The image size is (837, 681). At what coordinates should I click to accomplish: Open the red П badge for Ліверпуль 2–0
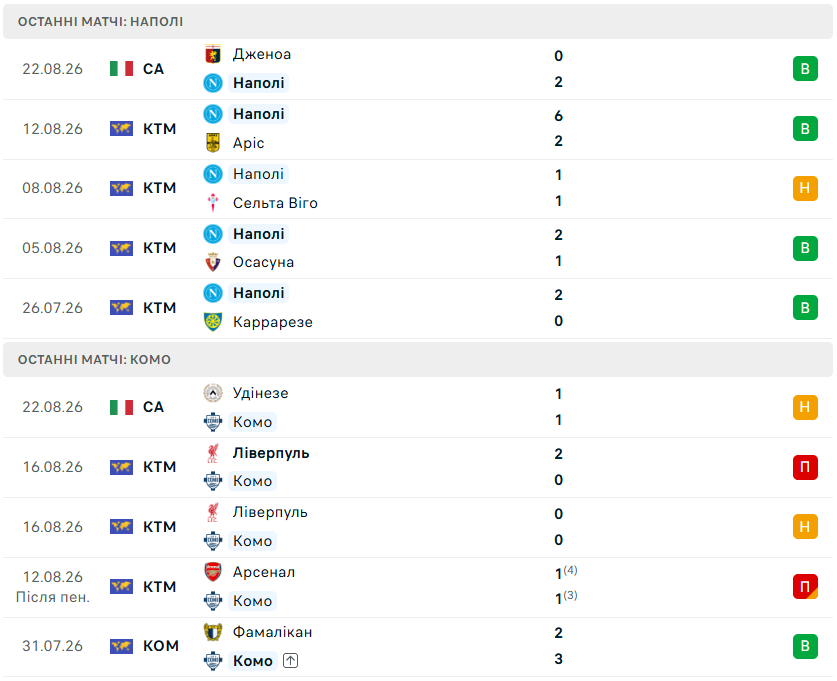click(x=805, y=467)
